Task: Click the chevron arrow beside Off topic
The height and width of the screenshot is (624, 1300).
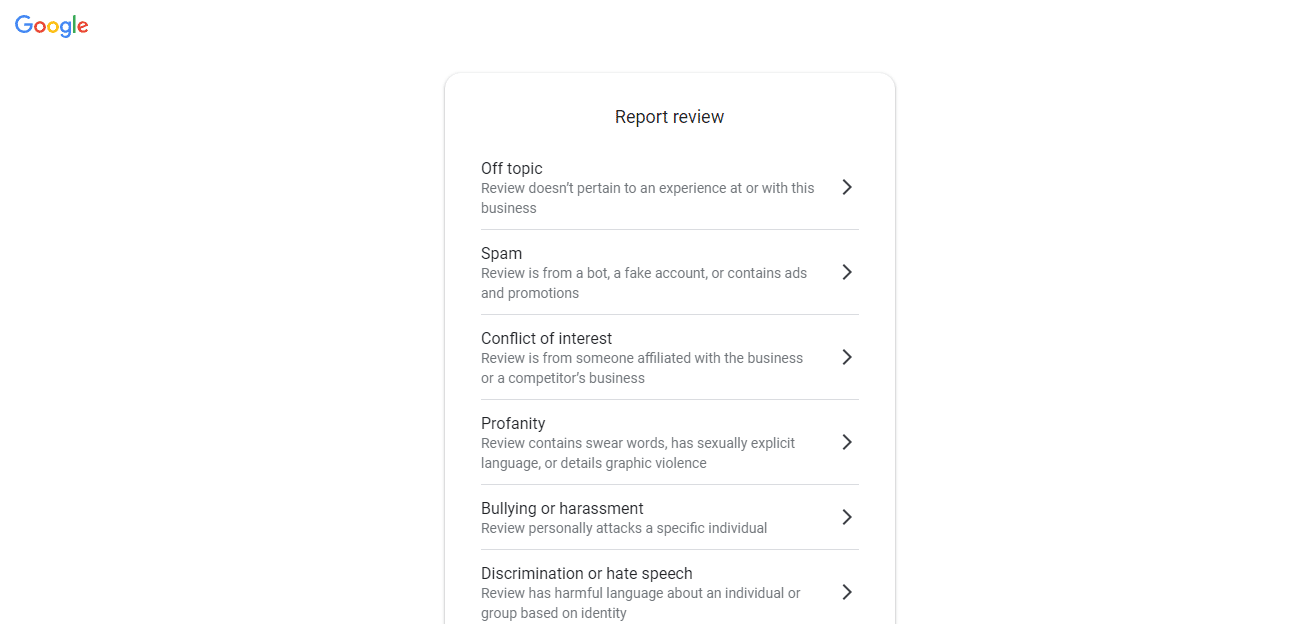Action: tap(847, 187)
